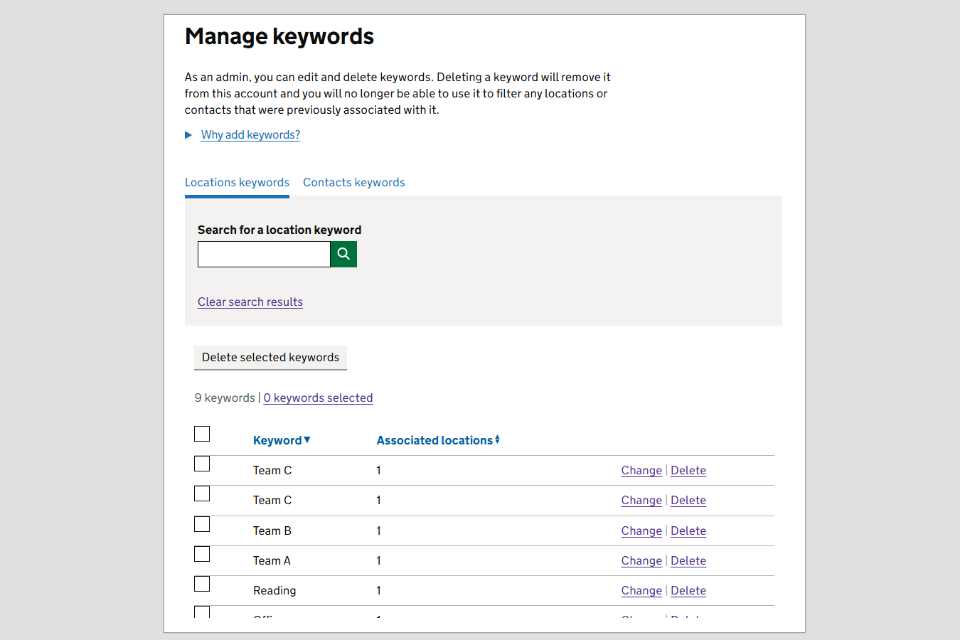
Task: Click Change for Team A keyword
Action: pyautogui.click(x=641, y=561)
